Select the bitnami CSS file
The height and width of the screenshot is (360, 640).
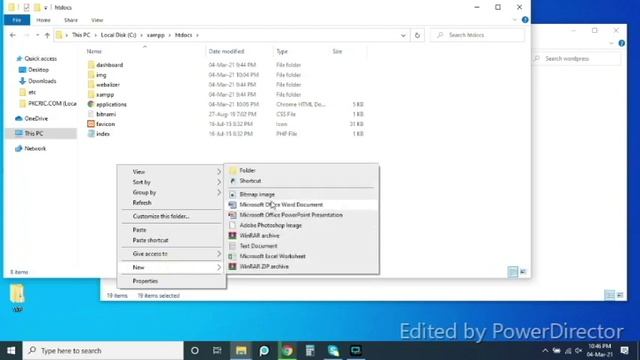[x=106, y=114]
